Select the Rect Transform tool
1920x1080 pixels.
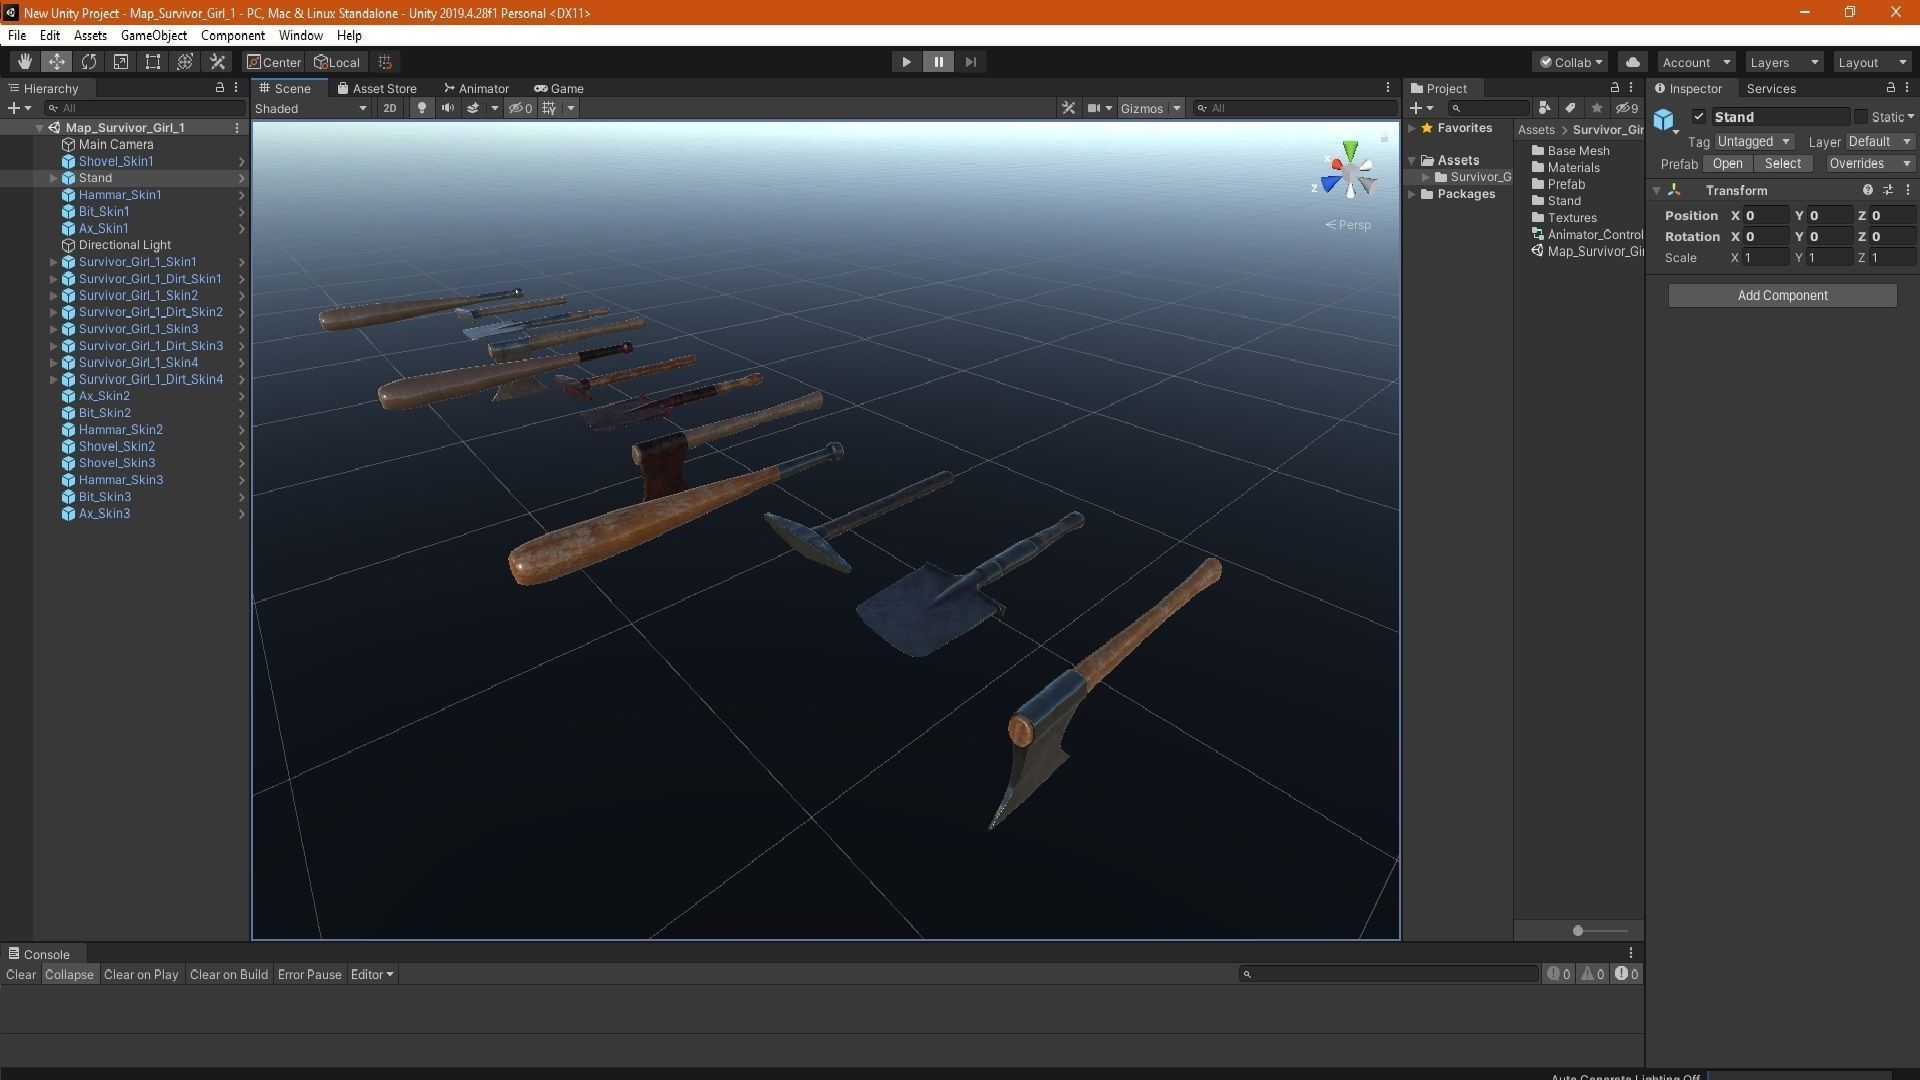pos(153,62)
